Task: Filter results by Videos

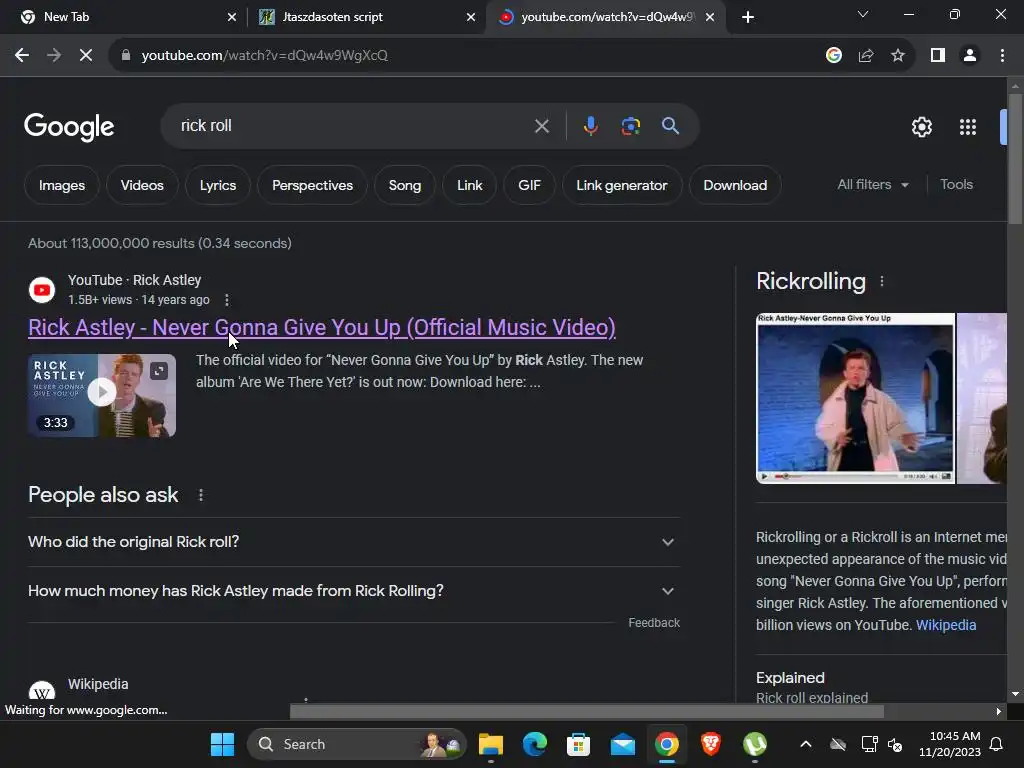Action: coord(142,185)
